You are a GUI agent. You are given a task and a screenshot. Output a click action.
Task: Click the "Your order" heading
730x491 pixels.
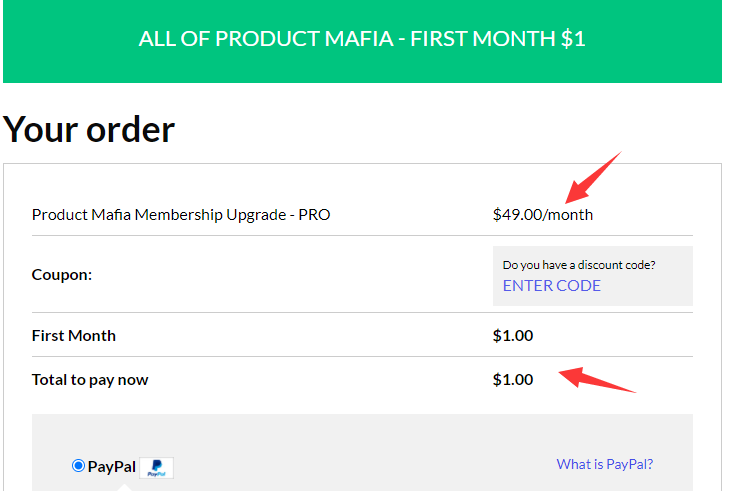pos(89,129)
